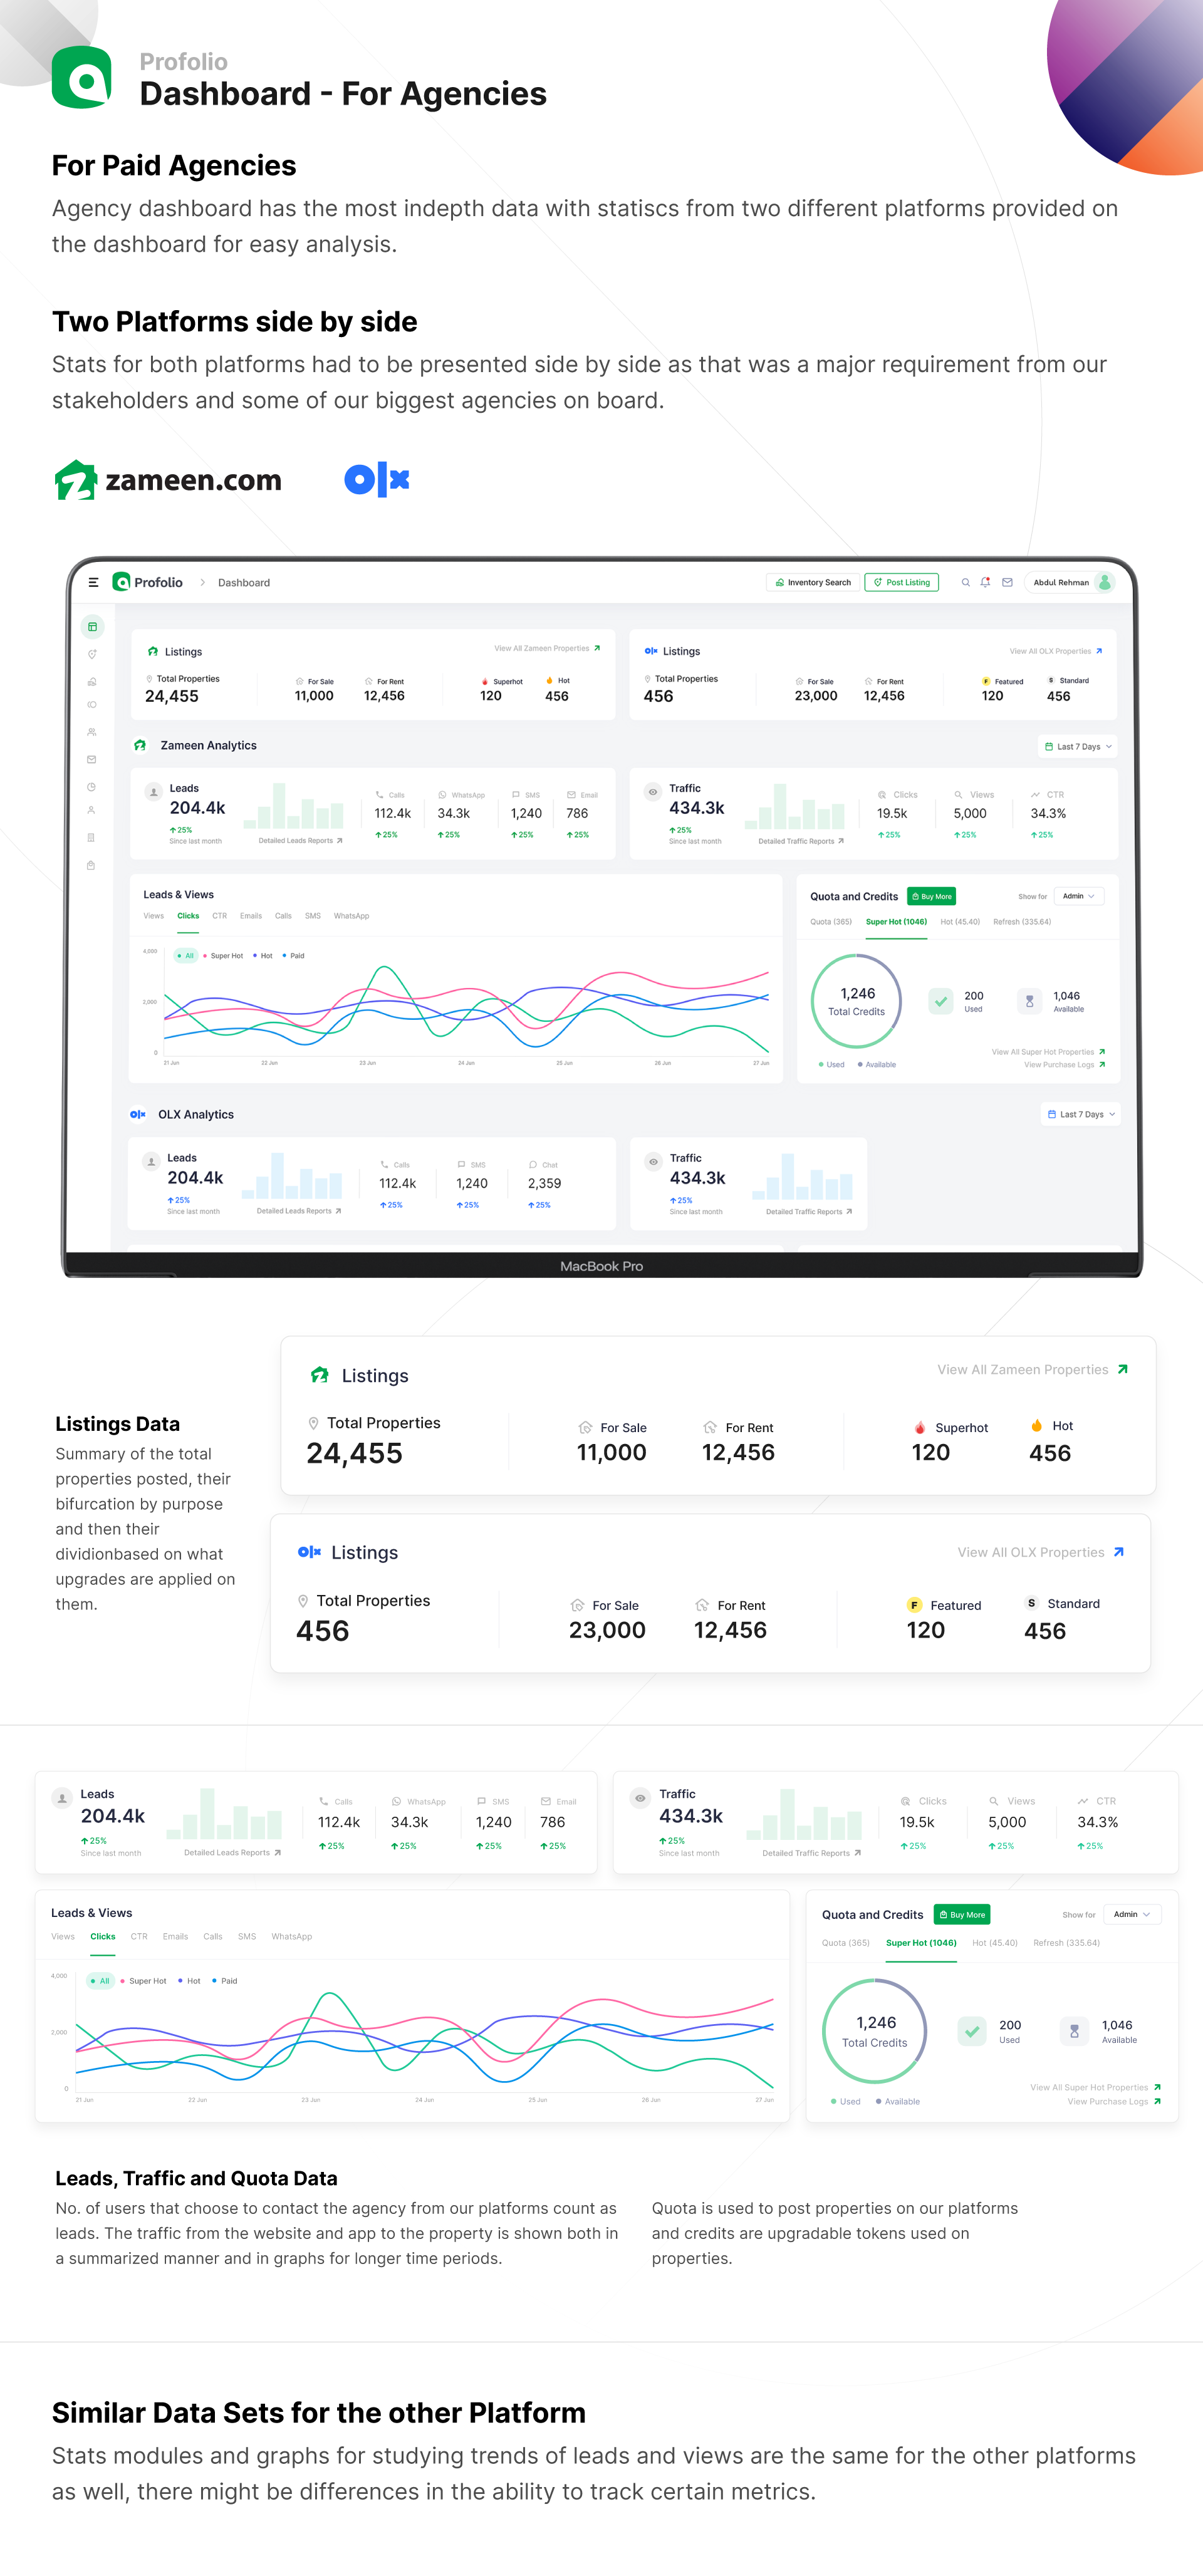Click the Leads avatar icon in enlarged Leads card

pos(62,1798)
